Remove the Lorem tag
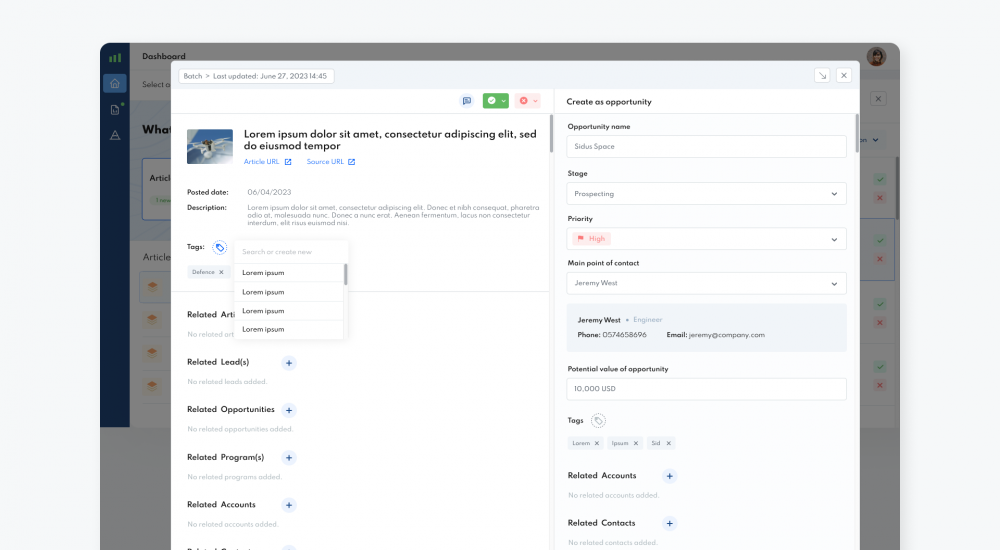1000x550 pixels. coord(597,443)
